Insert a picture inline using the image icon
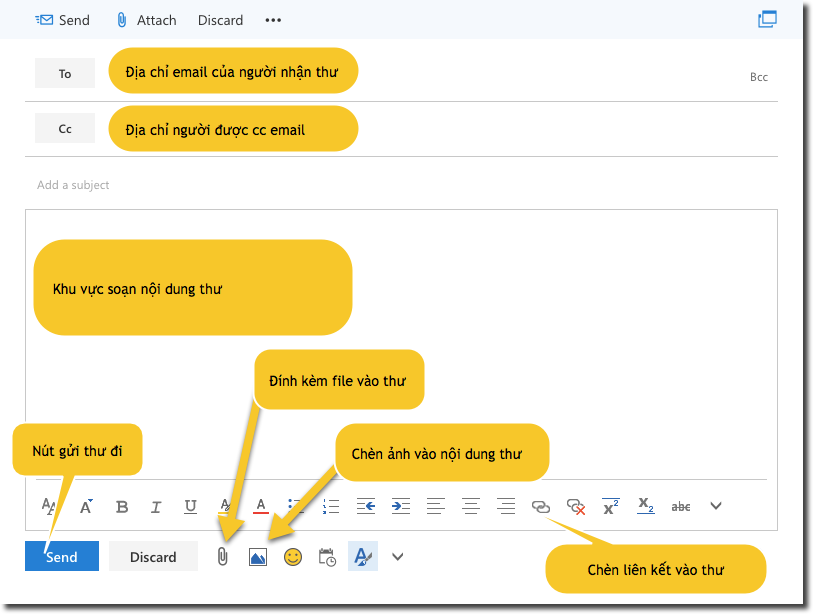This screenshot has width=813, height=614. [258, 557]
